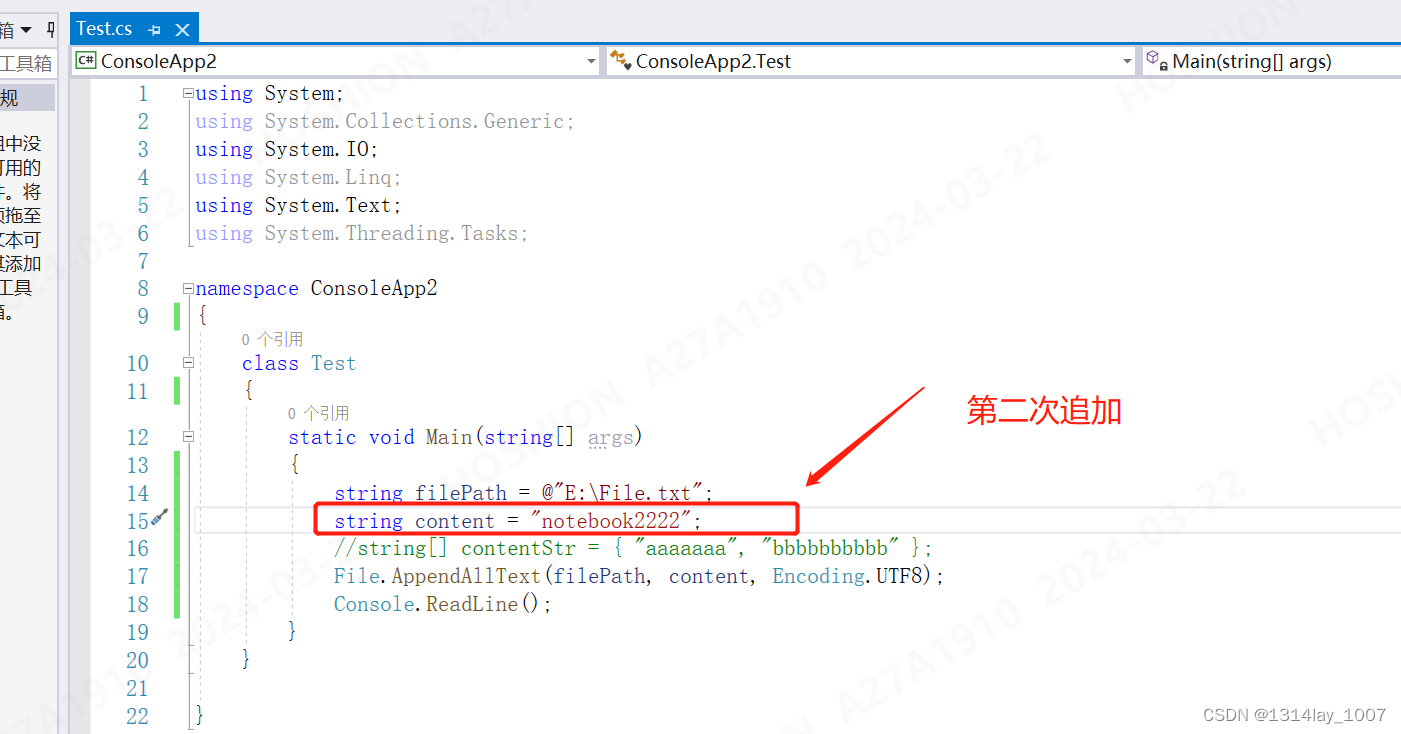The width and height of the screenshot is (1401, 734).
Task: Pin the Test.cs tab
Action: (x=154, y=30)
